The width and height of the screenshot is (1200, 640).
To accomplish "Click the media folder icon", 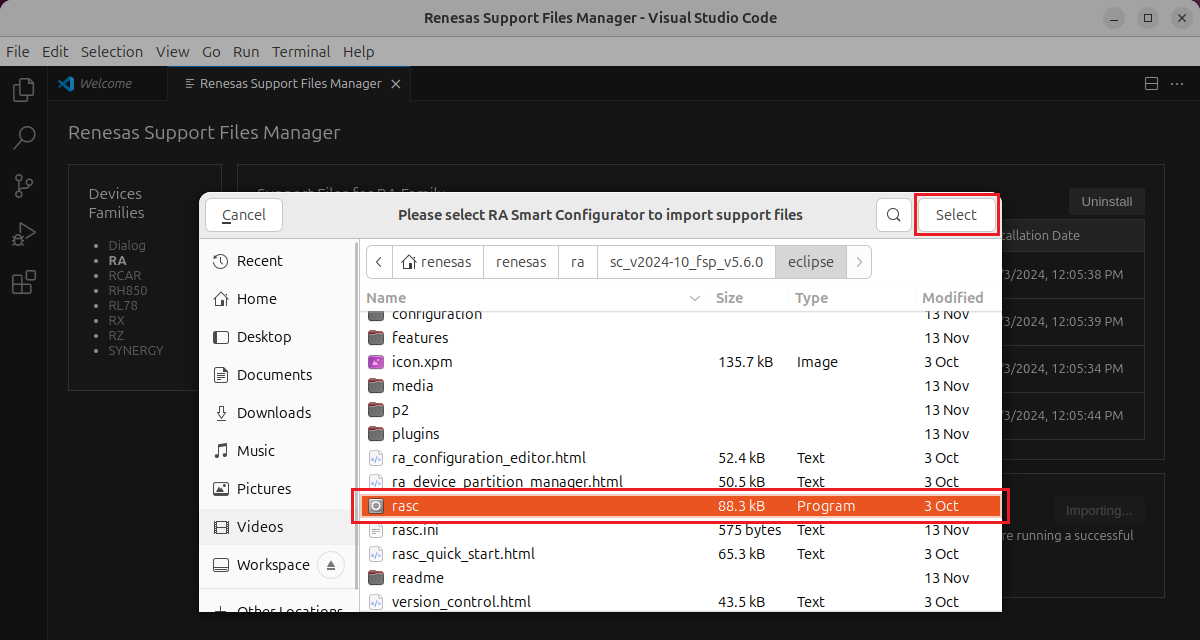I will coord(376,386).
